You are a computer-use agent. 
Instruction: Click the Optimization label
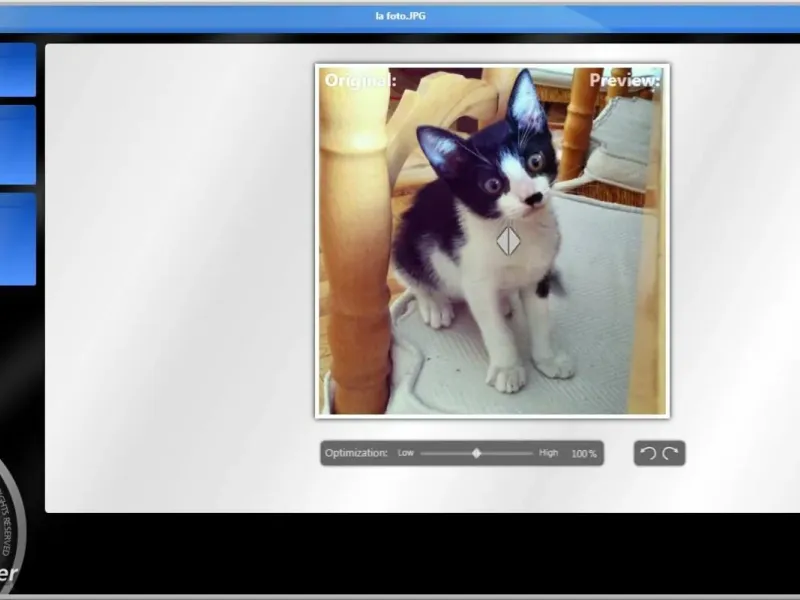356,453
